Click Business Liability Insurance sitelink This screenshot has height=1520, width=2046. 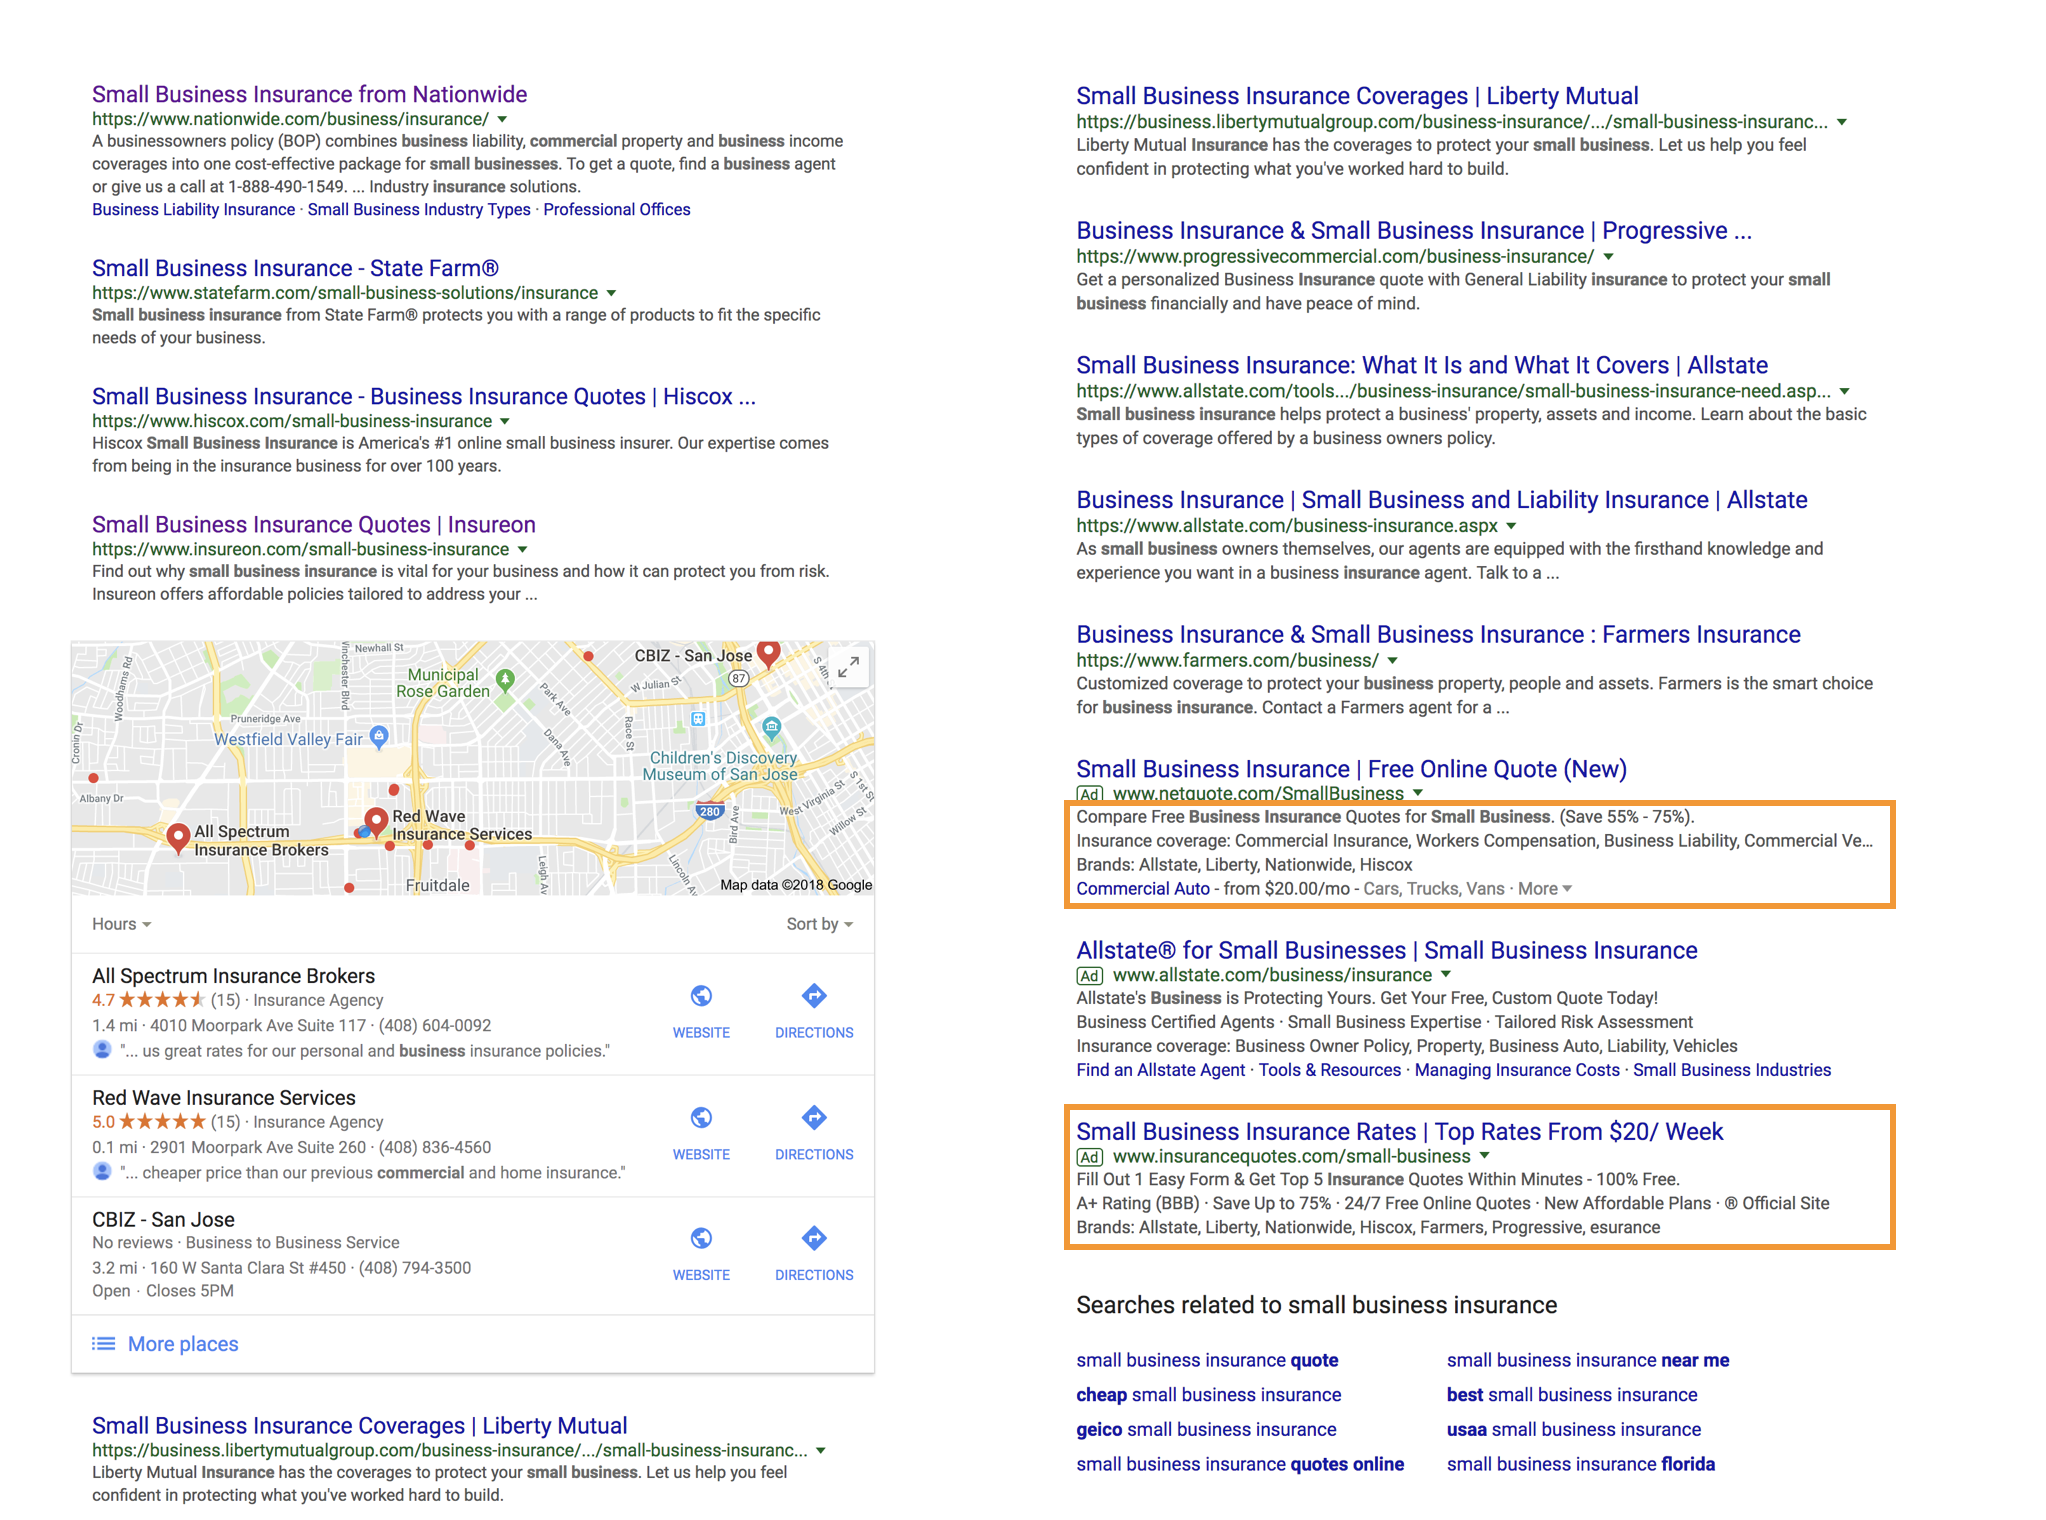(x=193, y=210)
